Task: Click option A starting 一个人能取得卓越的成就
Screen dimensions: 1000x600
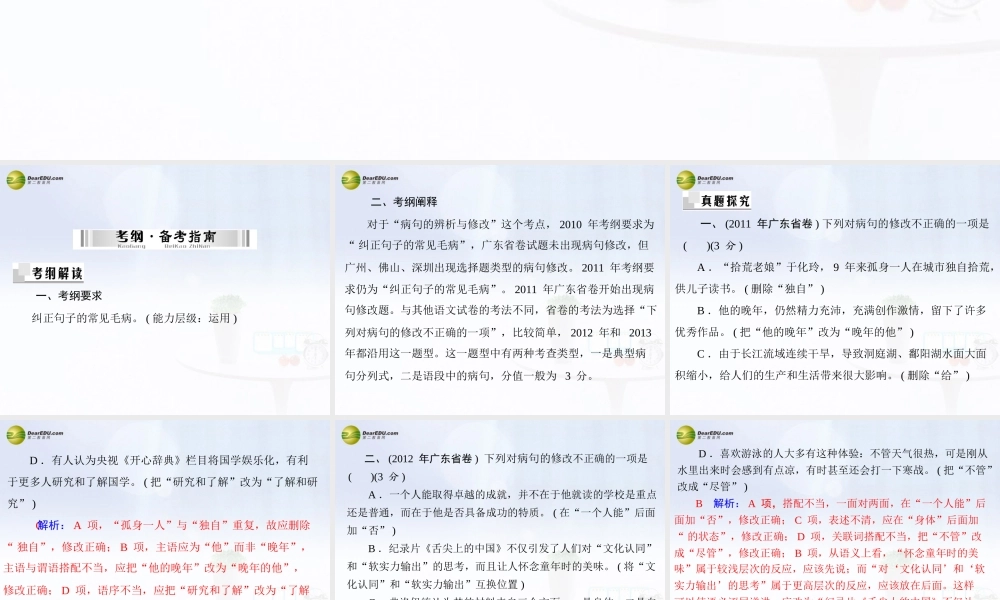Action: point(502,512)
